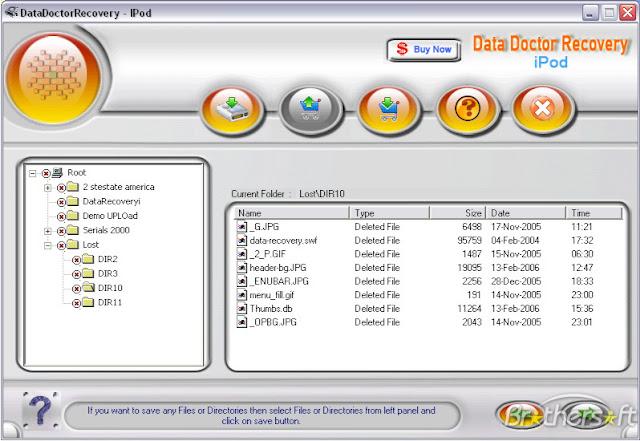Select the file name _OPBG.JPG

pos(273,322)
